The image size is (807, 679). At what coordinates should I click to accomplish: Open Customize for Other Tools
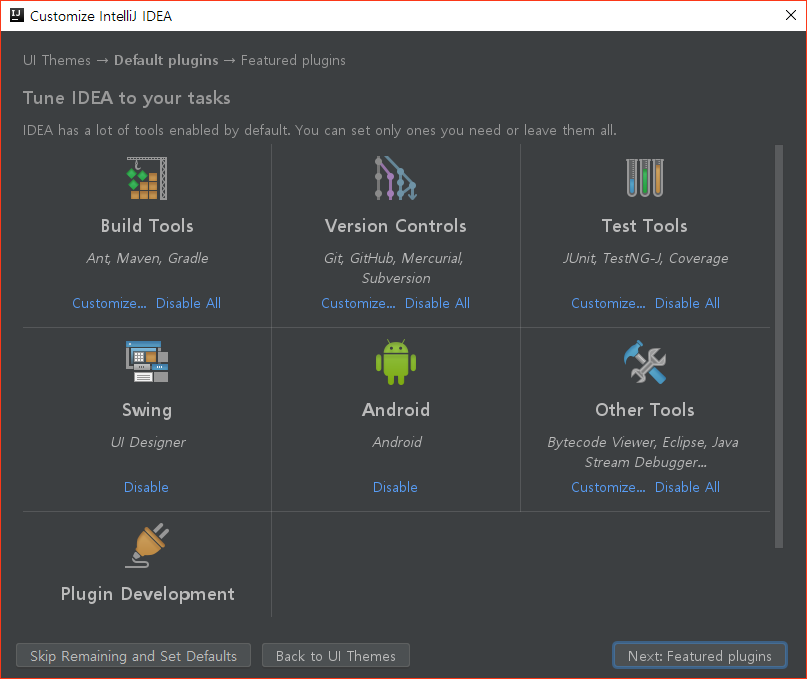click(x=608, y=487)
